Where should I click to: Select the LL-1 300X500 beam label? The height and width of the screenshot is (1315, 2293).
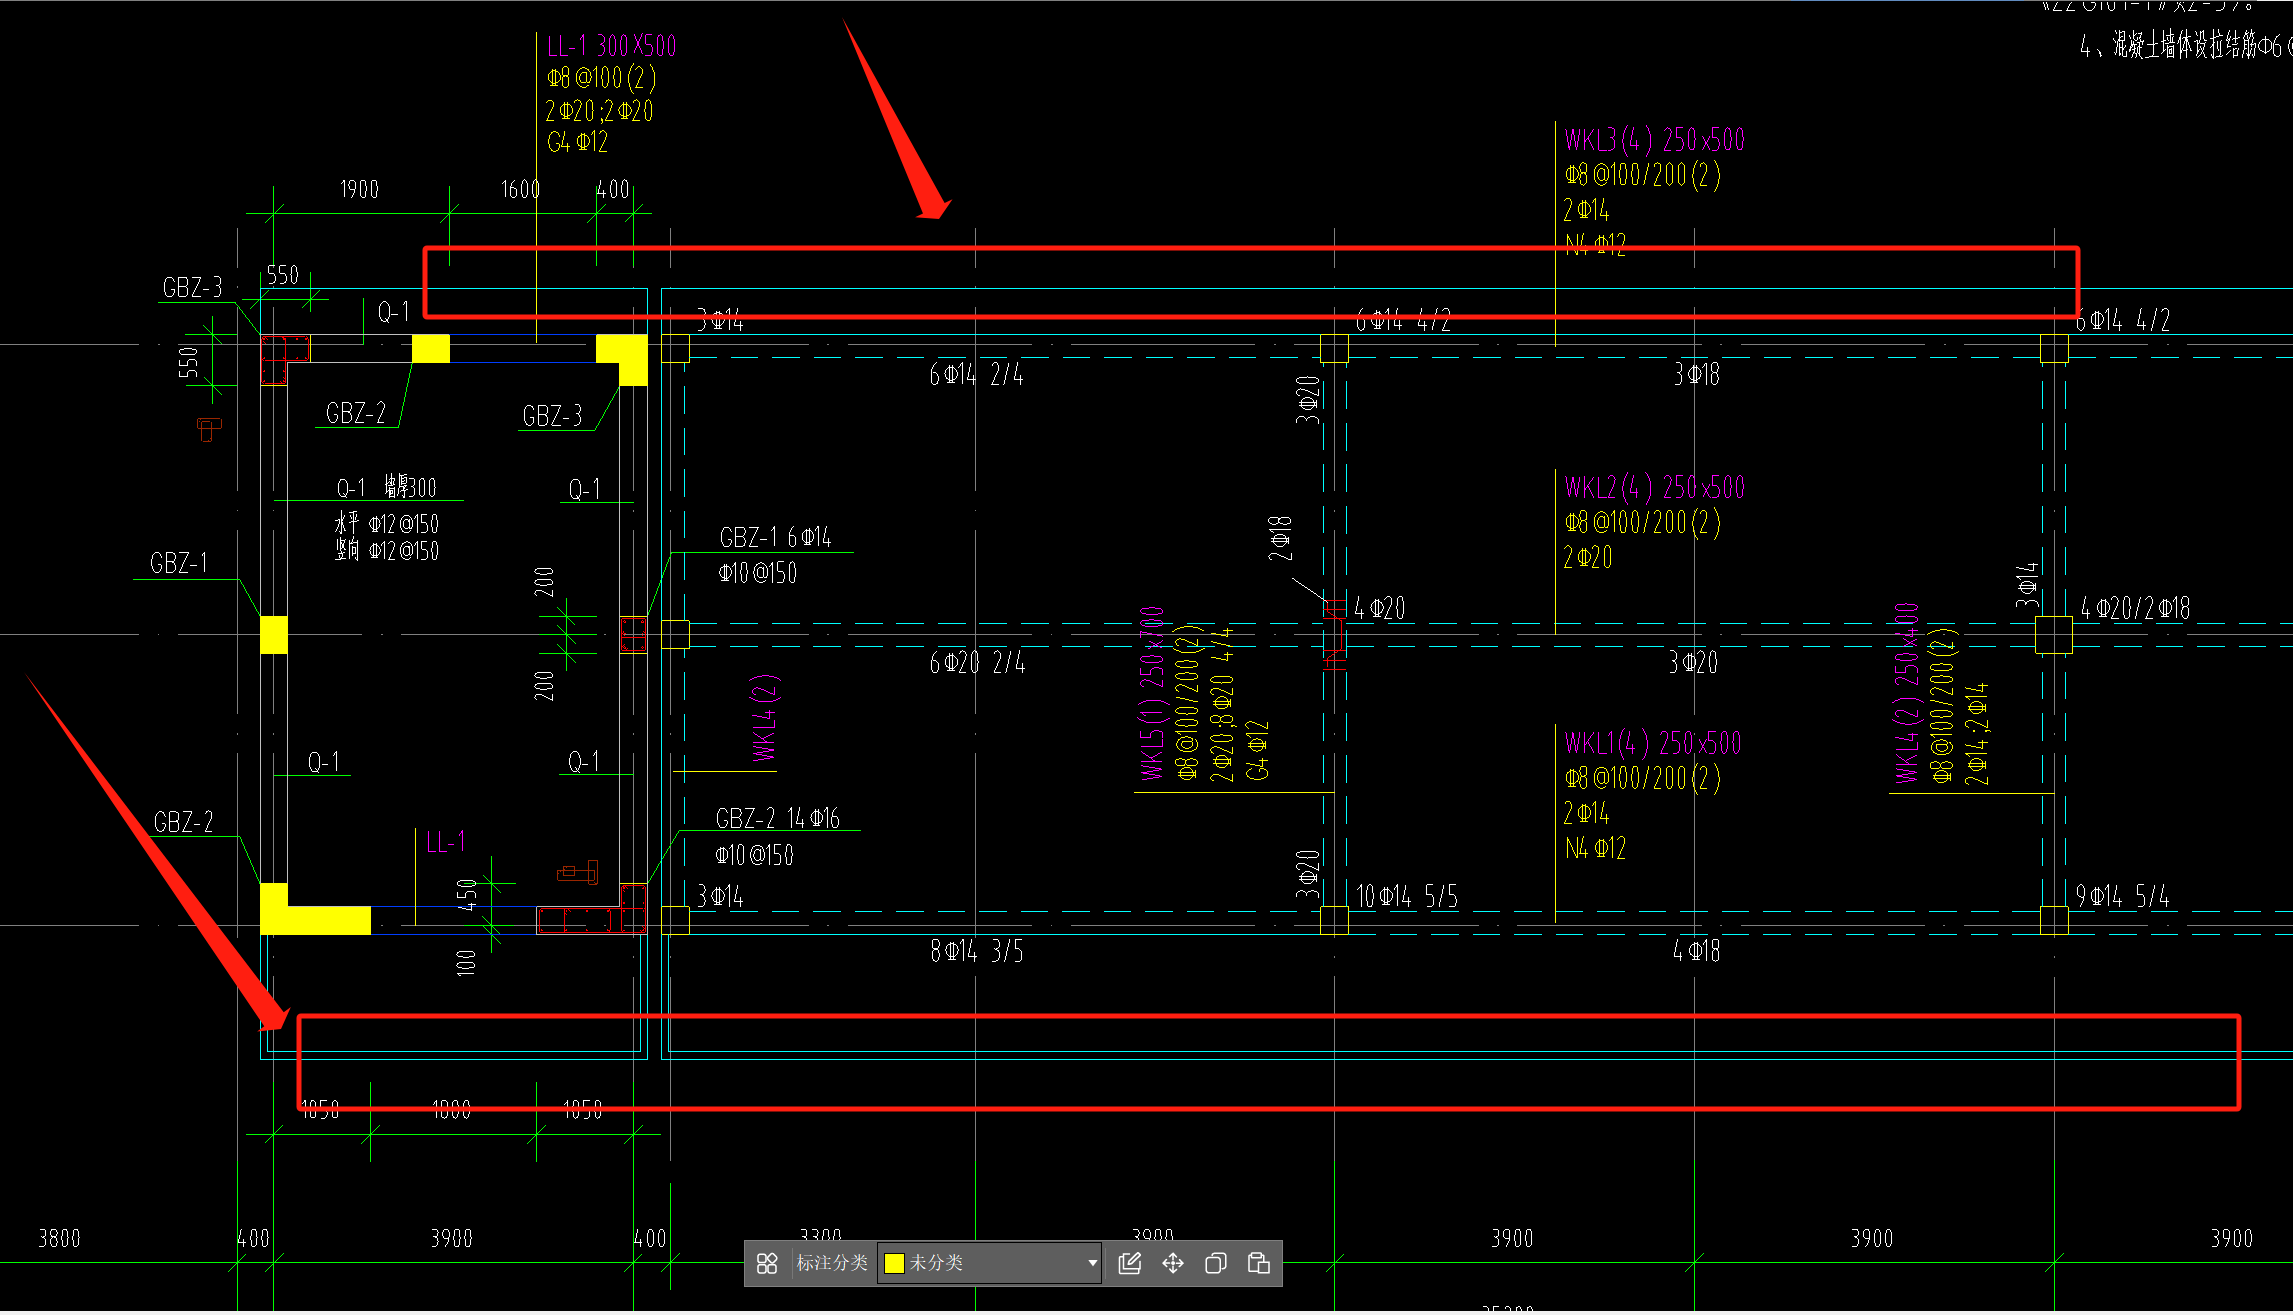coord(612,46)
